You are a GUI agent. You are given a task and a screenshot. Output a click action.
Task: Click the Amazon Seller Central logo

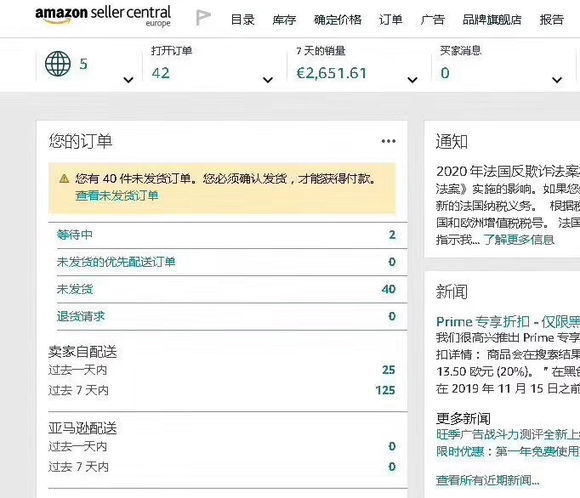(x=103, y=16)
